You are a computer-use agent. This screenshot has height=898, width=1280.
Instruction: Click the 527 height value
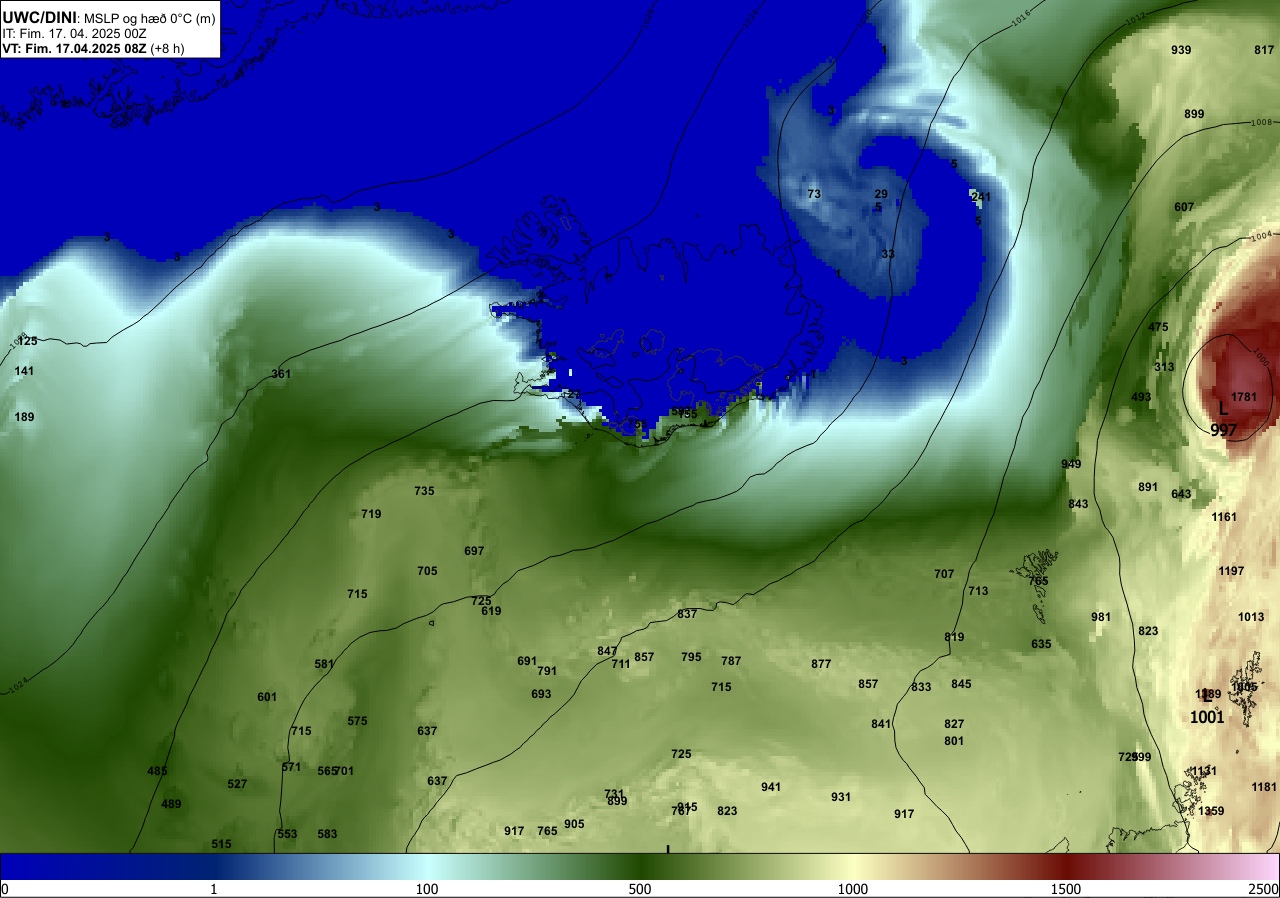click(237, 784)
